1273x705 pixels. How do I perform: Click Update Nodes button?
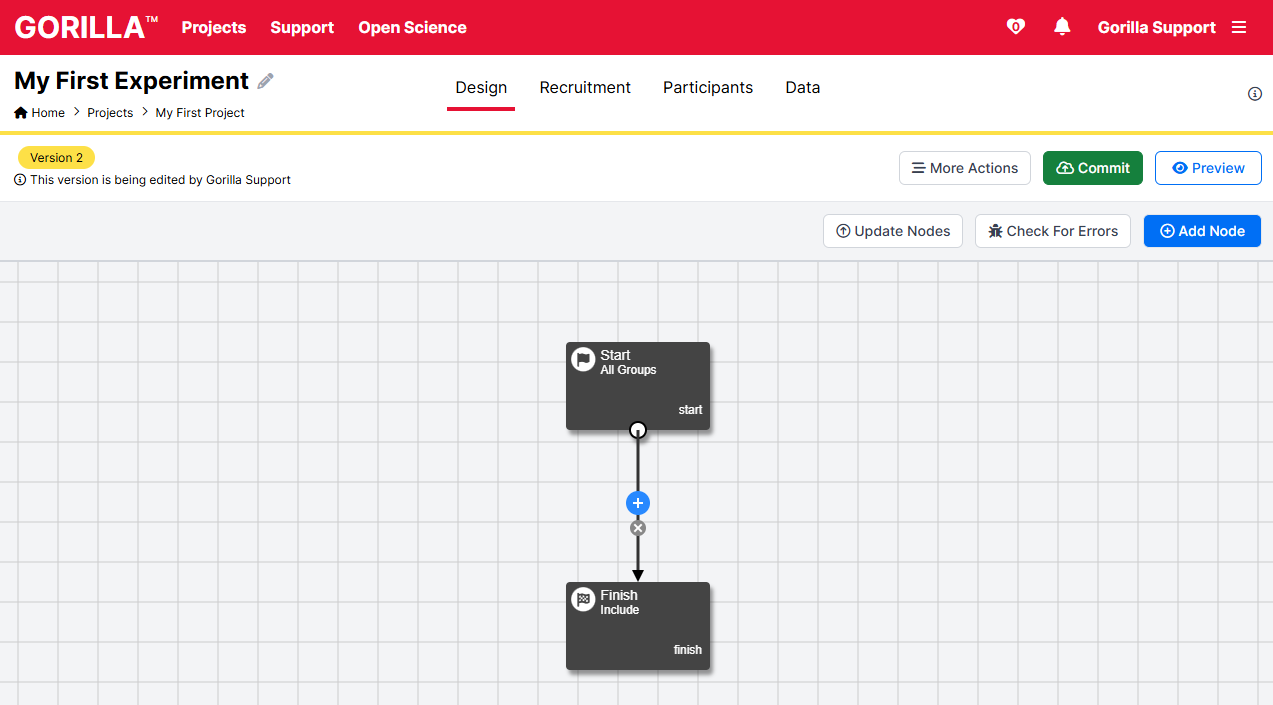coord(893,231)
